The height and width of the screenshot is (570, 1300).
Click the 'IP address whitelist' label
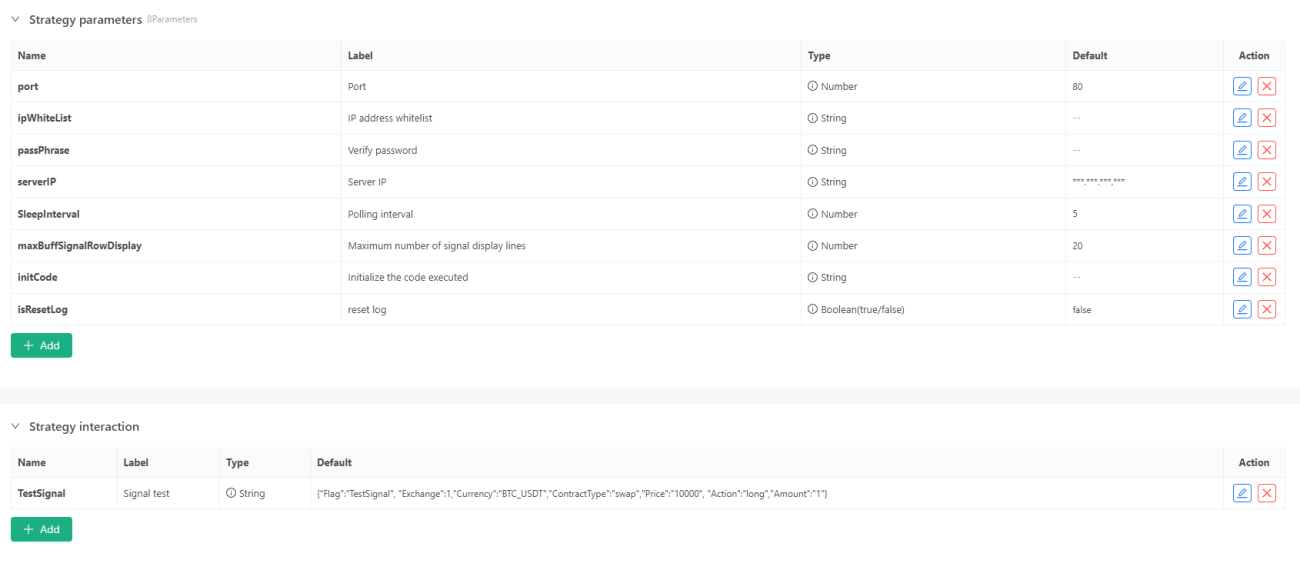(390, 118)
